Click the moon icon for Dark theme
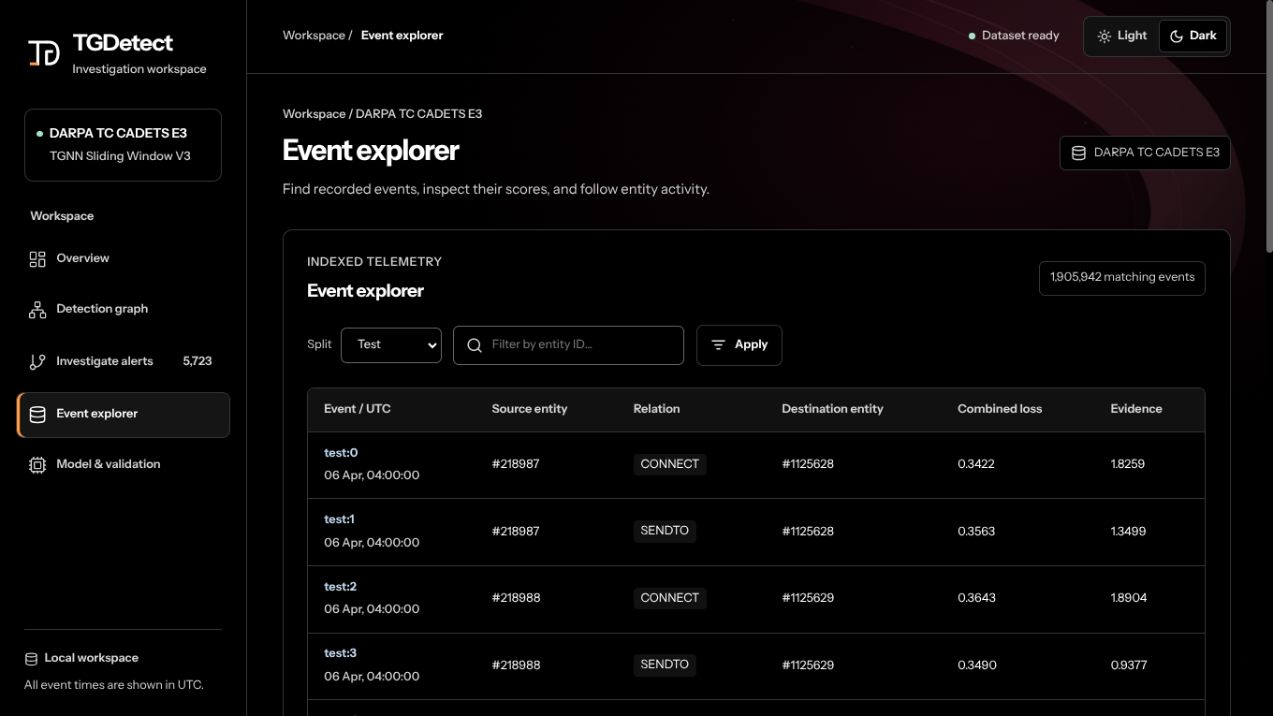The height and width of the screenshot is (716, 1273). tap(1176, 36)
